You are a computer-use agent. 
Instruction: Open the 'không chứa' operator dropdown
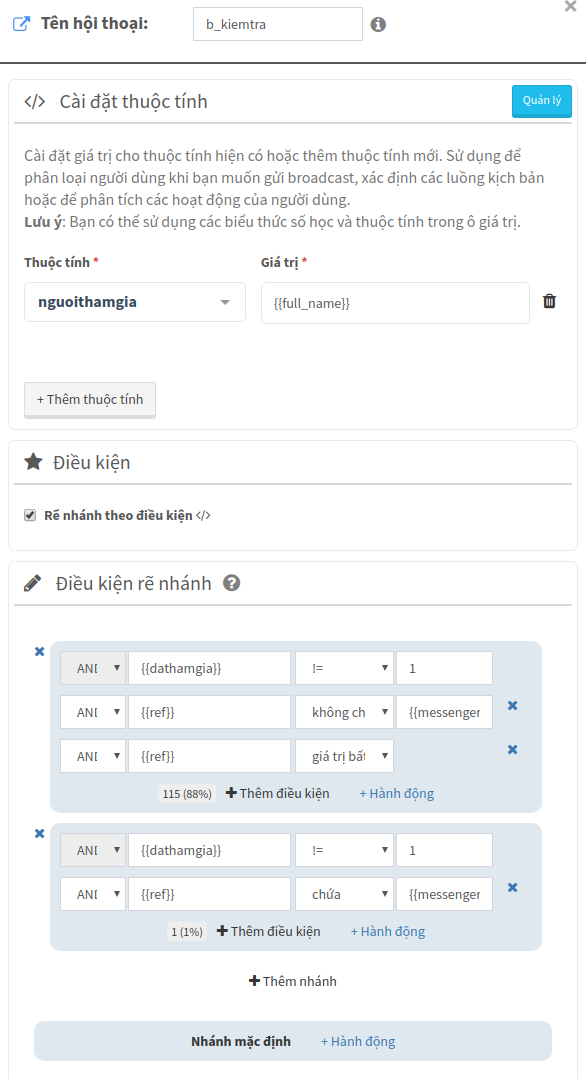coord(345,712)
